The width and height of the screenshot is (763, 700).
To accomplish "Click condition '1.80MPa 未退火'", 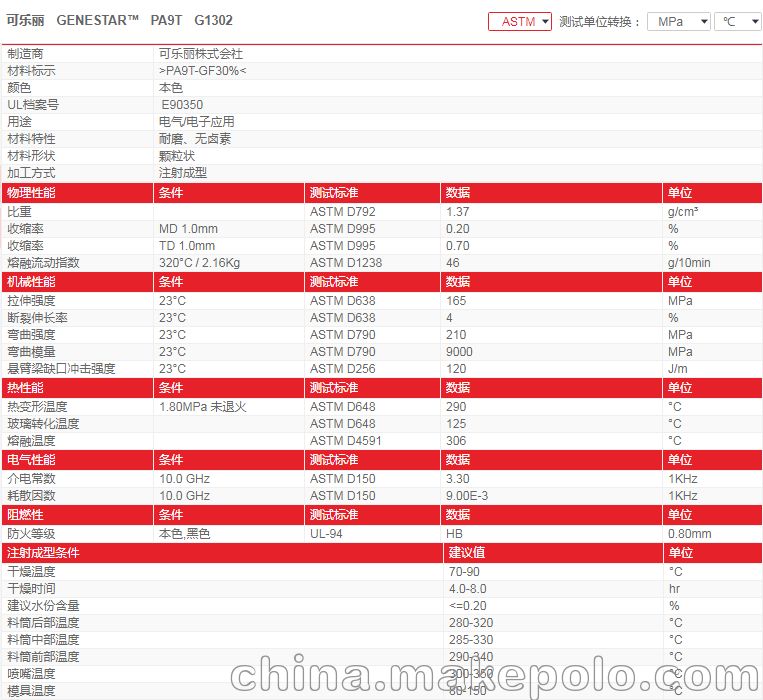I will click(202, 407).
